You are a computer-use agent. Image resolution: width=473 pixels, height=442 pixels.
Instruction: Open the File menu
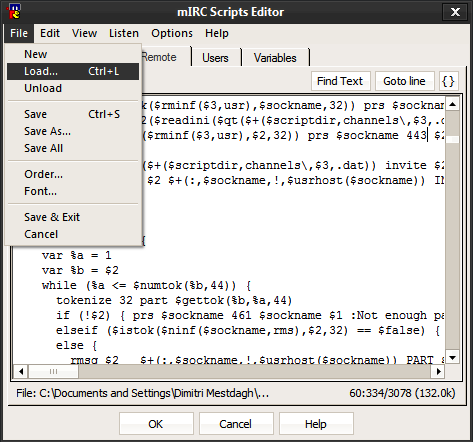tap(19, 33)
